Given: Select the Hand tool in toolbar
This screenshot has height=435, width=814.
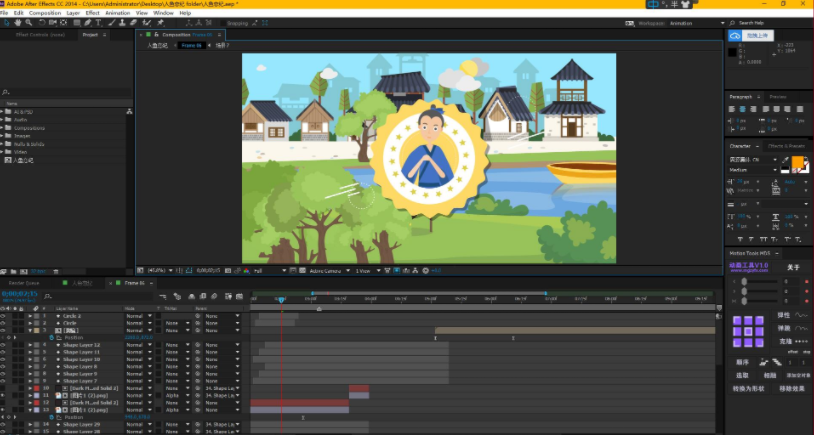Looking at the screenshot, I should click(18, 22).
